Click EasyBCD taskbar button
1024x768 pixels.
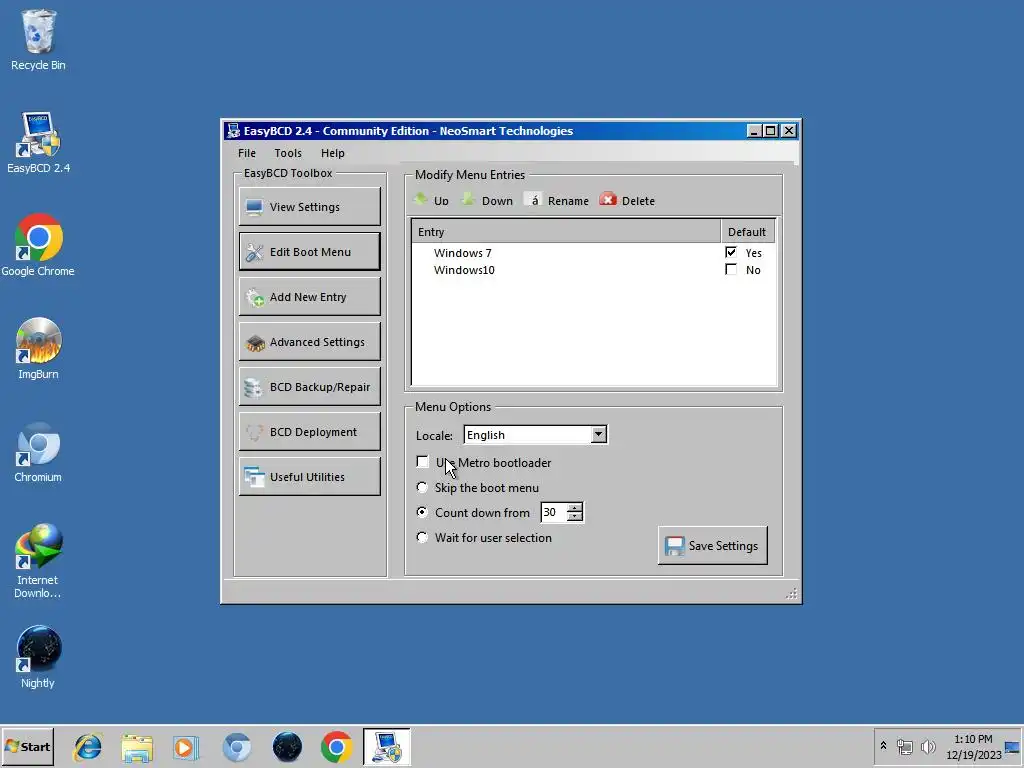click(x=387, y=747)
